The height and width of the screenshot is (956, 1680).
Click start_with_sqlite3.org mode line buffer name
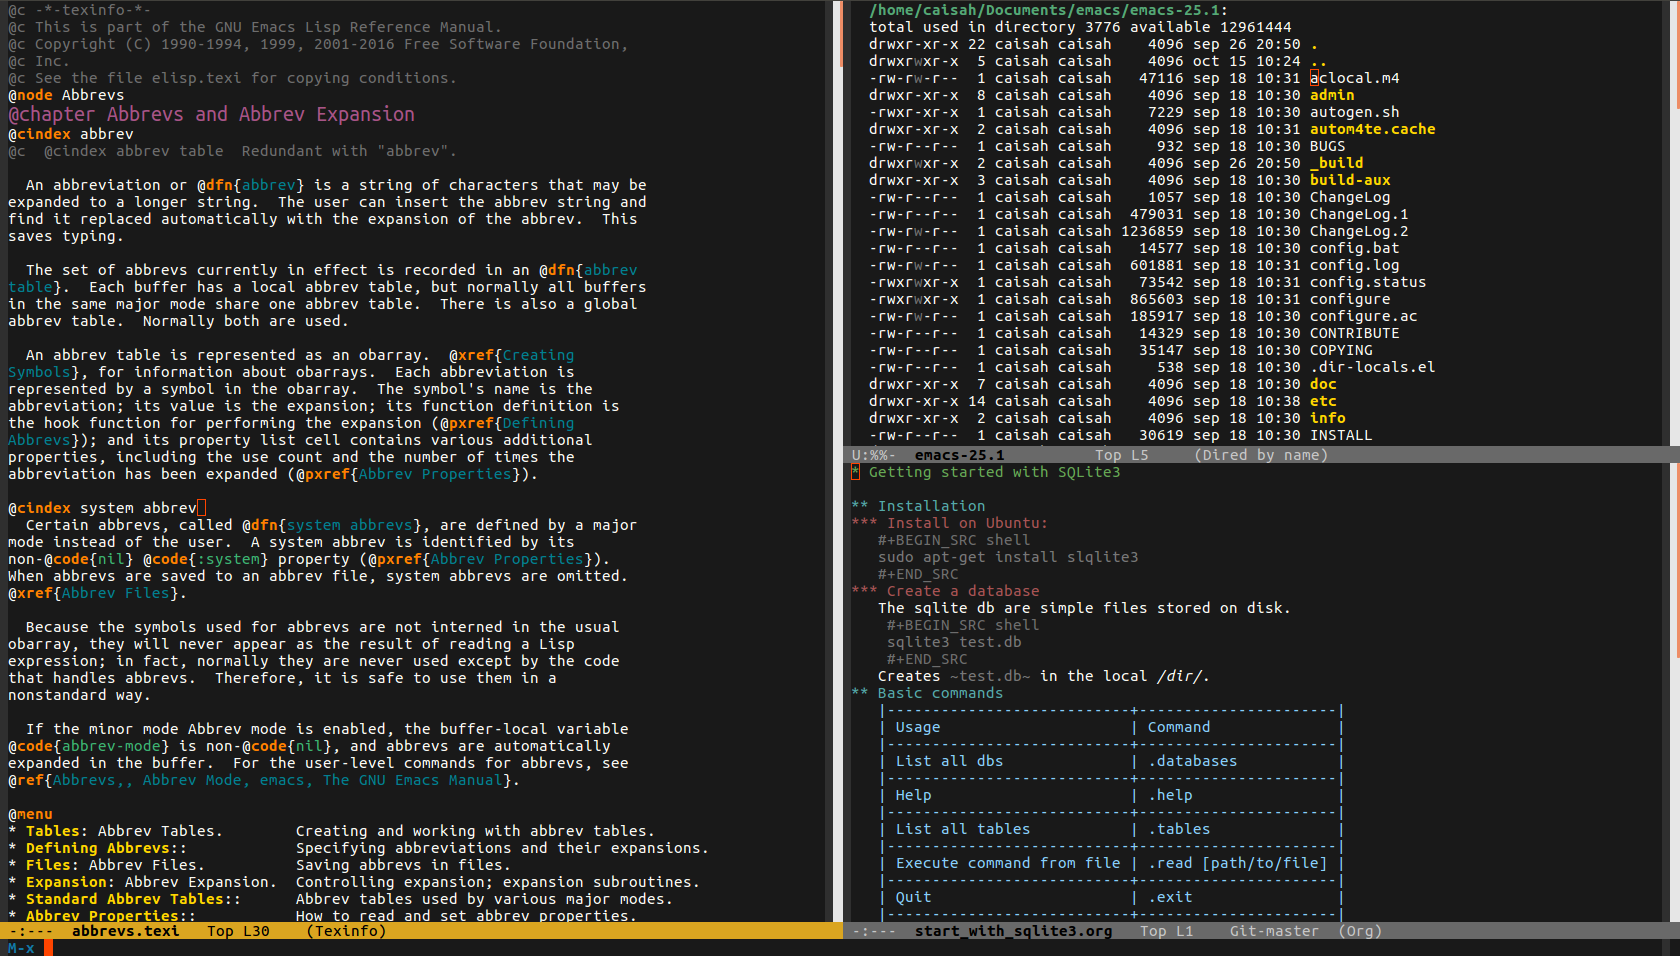[1013, 931]
